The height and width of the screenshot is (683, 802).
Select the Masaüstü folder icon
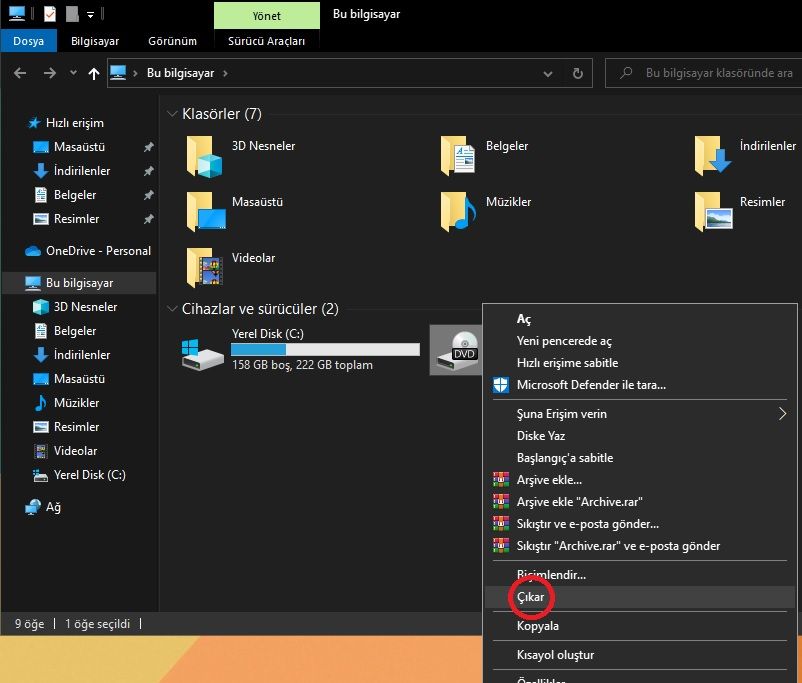click(x=205, y=211)
